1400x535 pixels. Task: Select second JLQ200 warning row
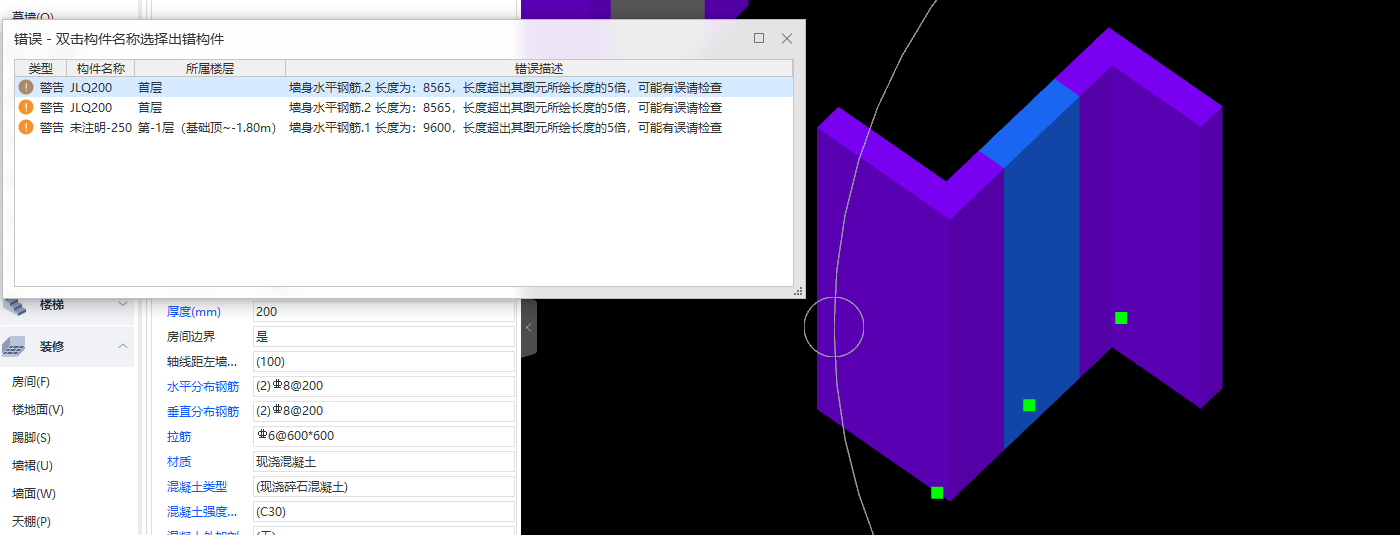(x=404, y=107)
